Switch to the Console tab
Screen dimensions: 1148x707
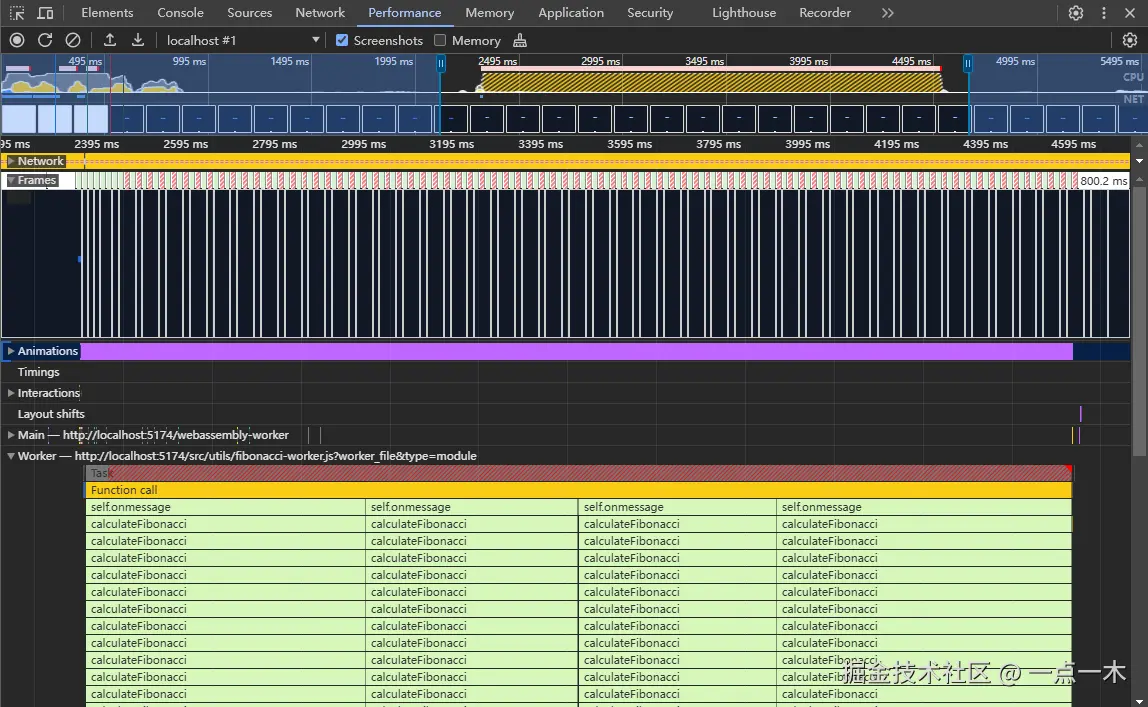[x=180, y=13]
